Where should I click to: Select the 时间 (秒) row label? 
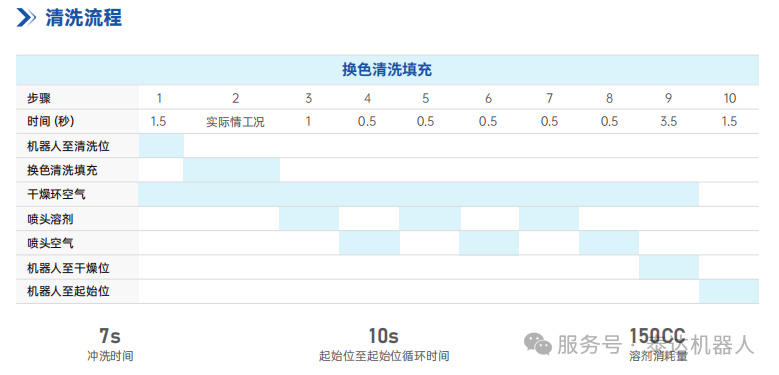coord(51,121)
